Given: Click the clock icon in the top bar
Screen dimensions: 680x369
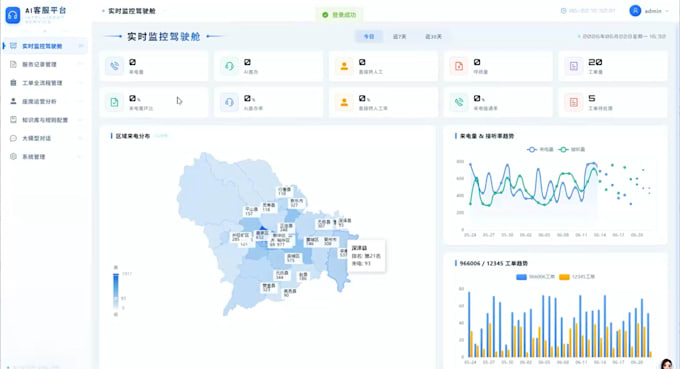Looking at the screenshot, I should 564,11.
